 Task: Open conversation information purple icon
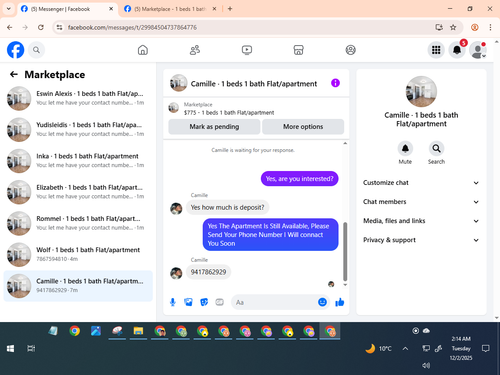point(335,83)
